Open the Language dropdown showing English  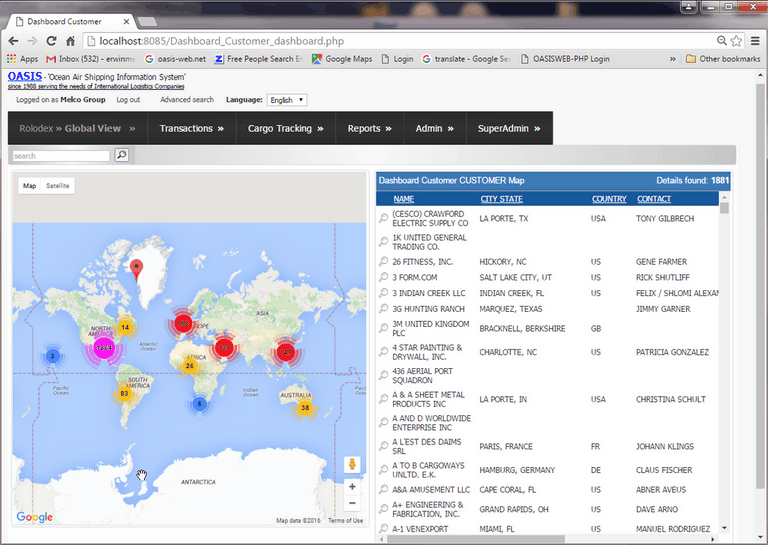287,100
